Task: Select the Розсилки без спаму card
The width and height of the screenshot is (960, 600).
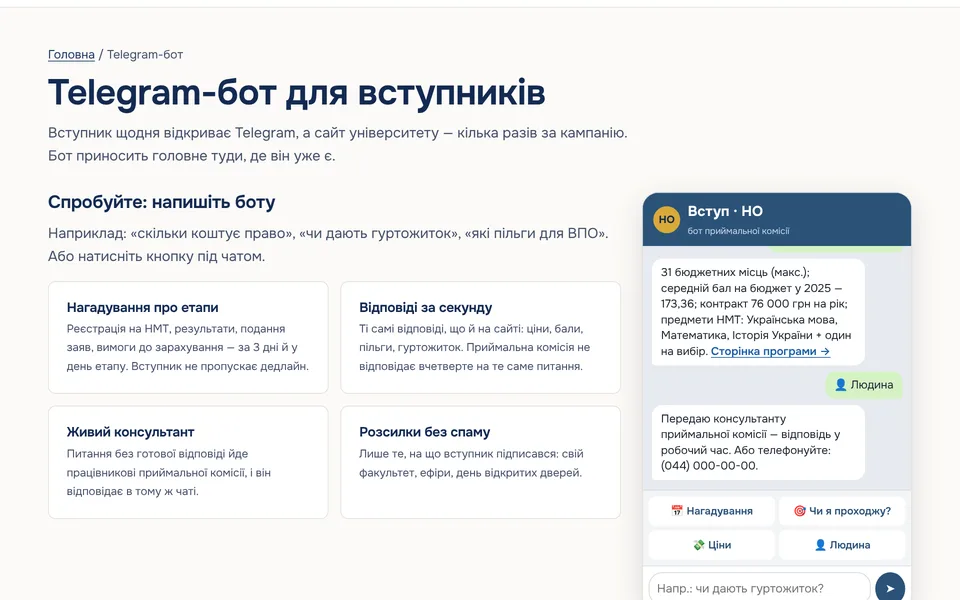Action: click(481, 462)
